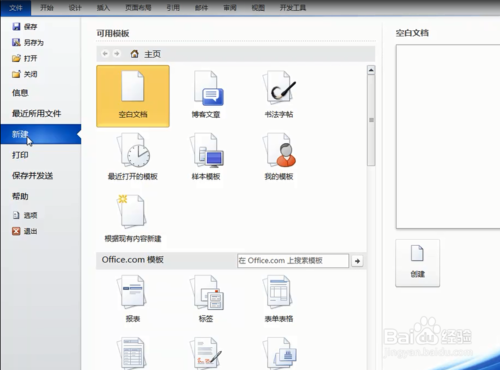Switch to the 开始 home ribbon tab
The width and height of the screenshot is (500, 370).
pyautogui.click(x=47, y=8)
